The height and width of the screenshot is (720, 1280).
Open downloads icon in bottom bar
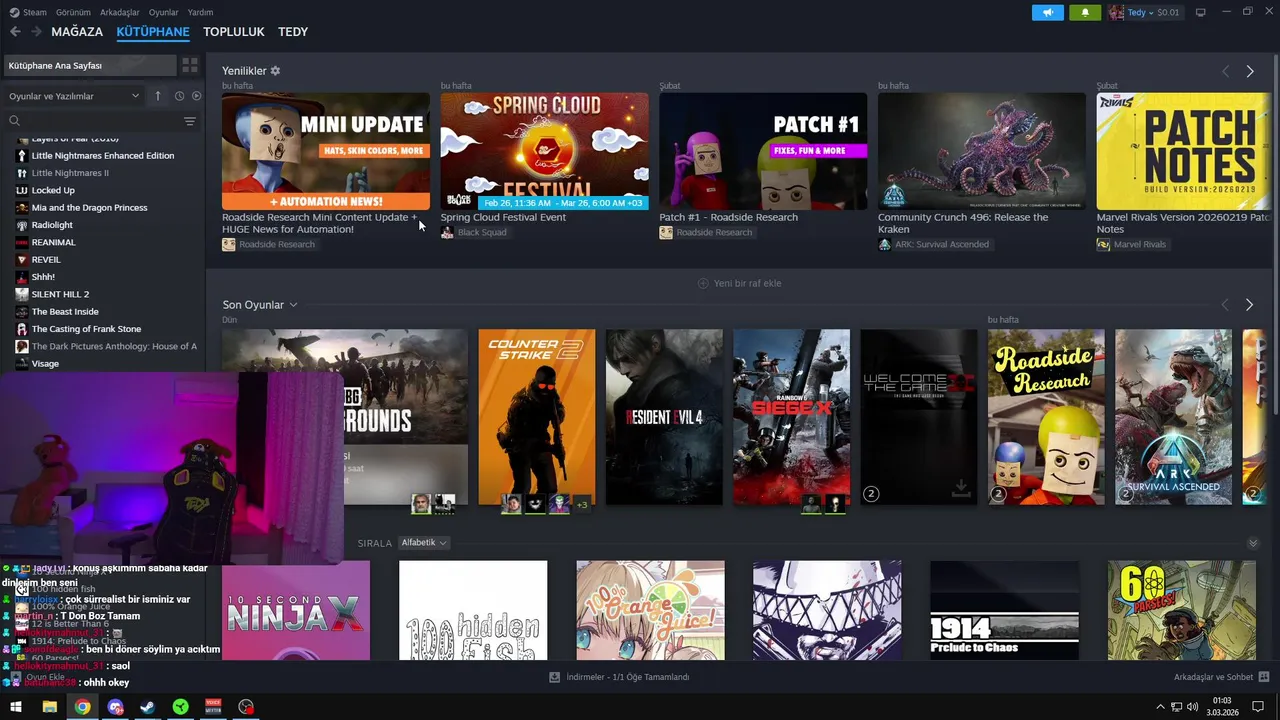(555, 677)
